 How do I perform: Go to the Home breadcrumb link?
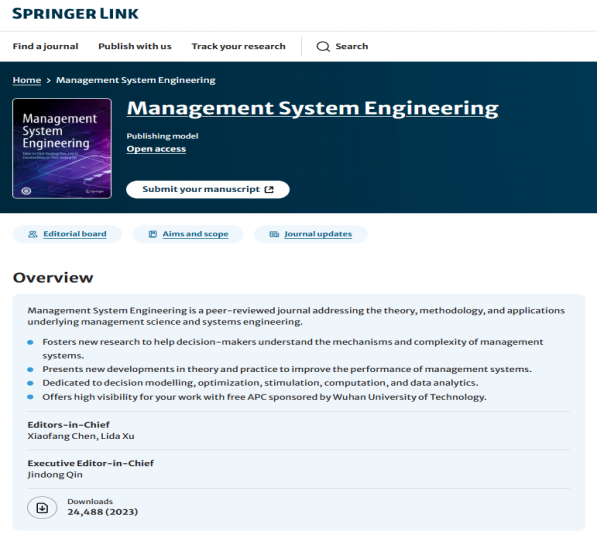click(x=27, y=80)
